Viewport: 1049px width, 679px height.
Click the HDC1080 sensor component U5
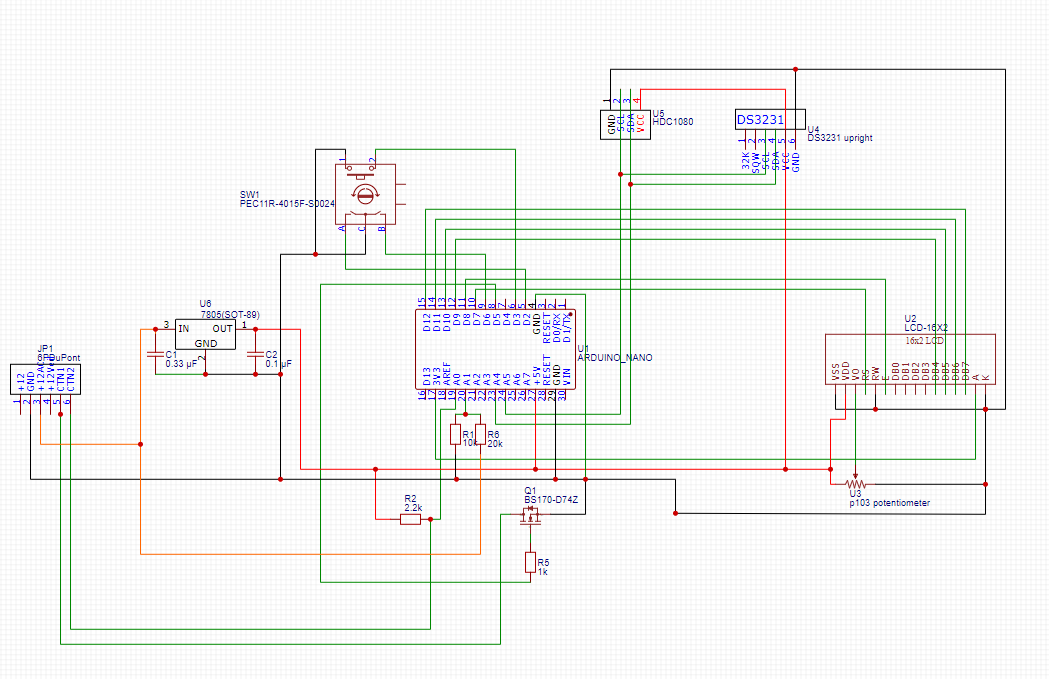tap(623, 124)
